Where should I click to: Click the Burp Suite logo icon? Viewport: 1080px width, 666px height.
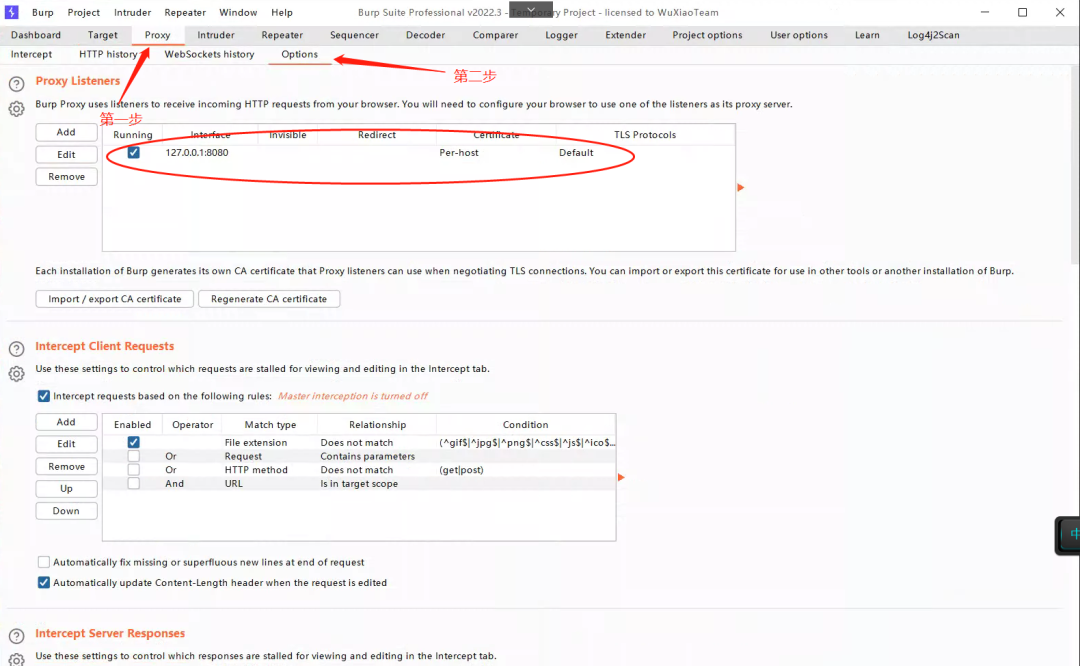tap(12, 12)
